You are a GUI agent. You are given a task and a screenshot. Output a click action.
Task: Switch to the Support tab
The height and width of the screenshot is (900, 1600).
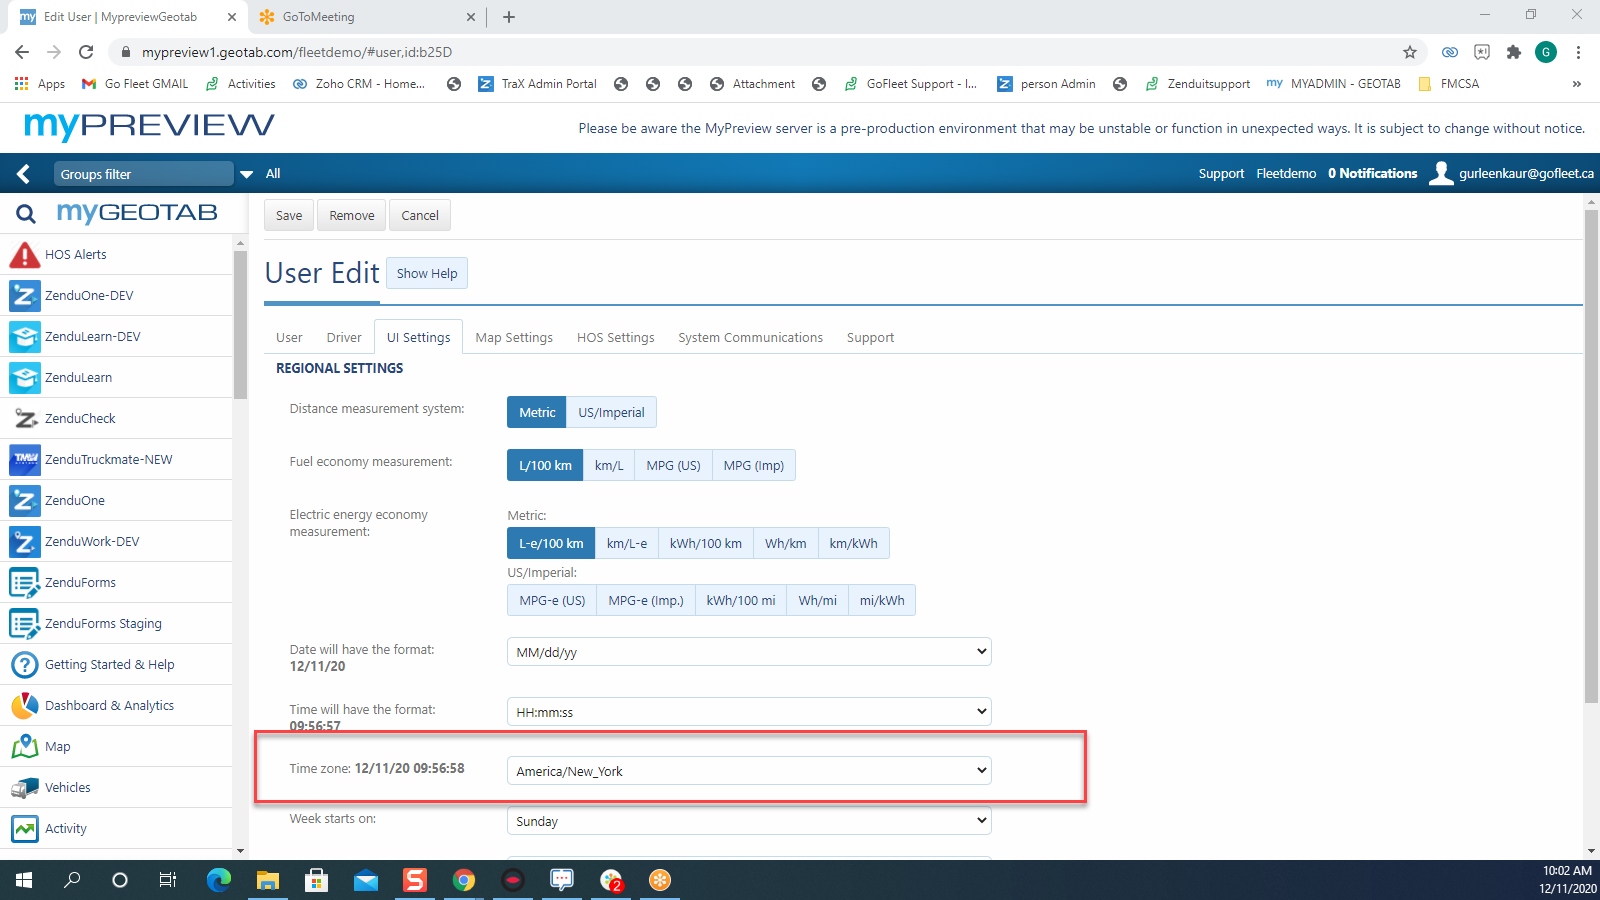point(870,337)
